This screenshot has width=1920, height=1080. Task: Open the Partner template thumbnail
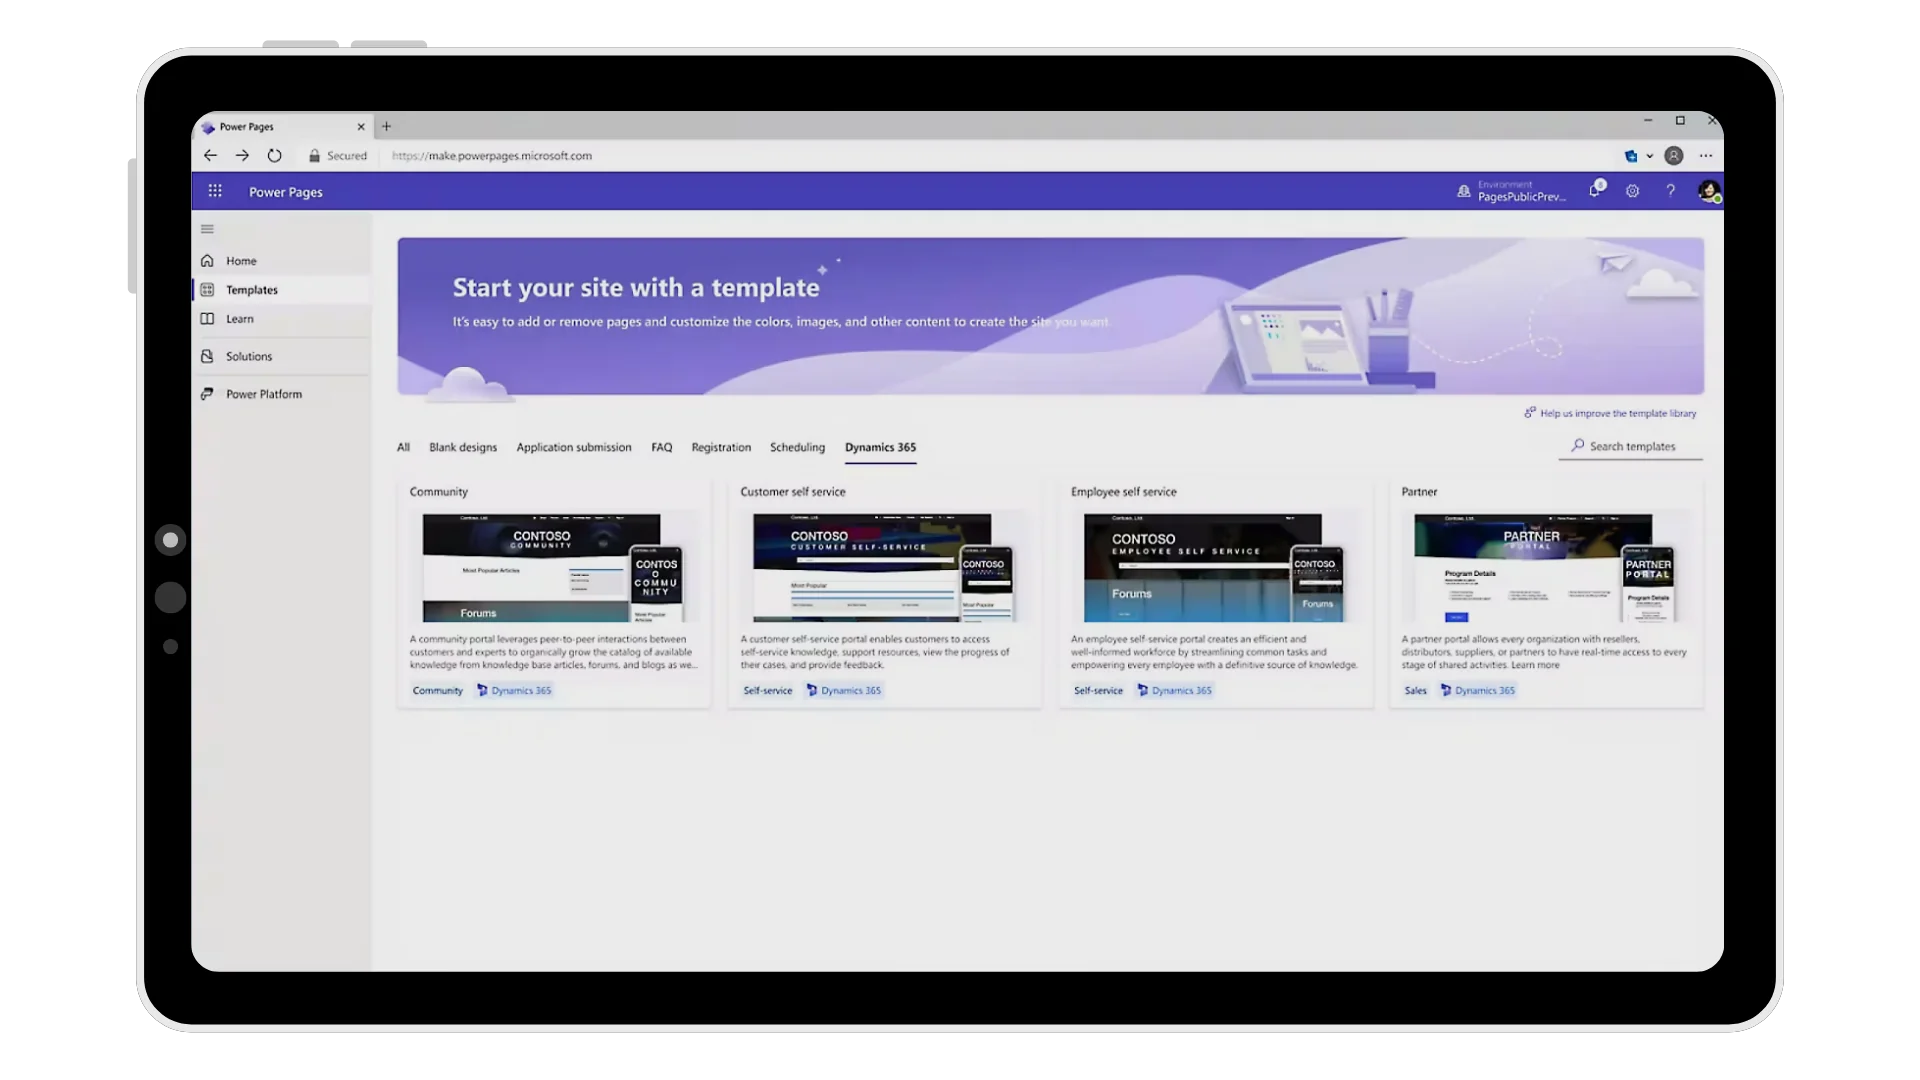[x=1545, y=568]
